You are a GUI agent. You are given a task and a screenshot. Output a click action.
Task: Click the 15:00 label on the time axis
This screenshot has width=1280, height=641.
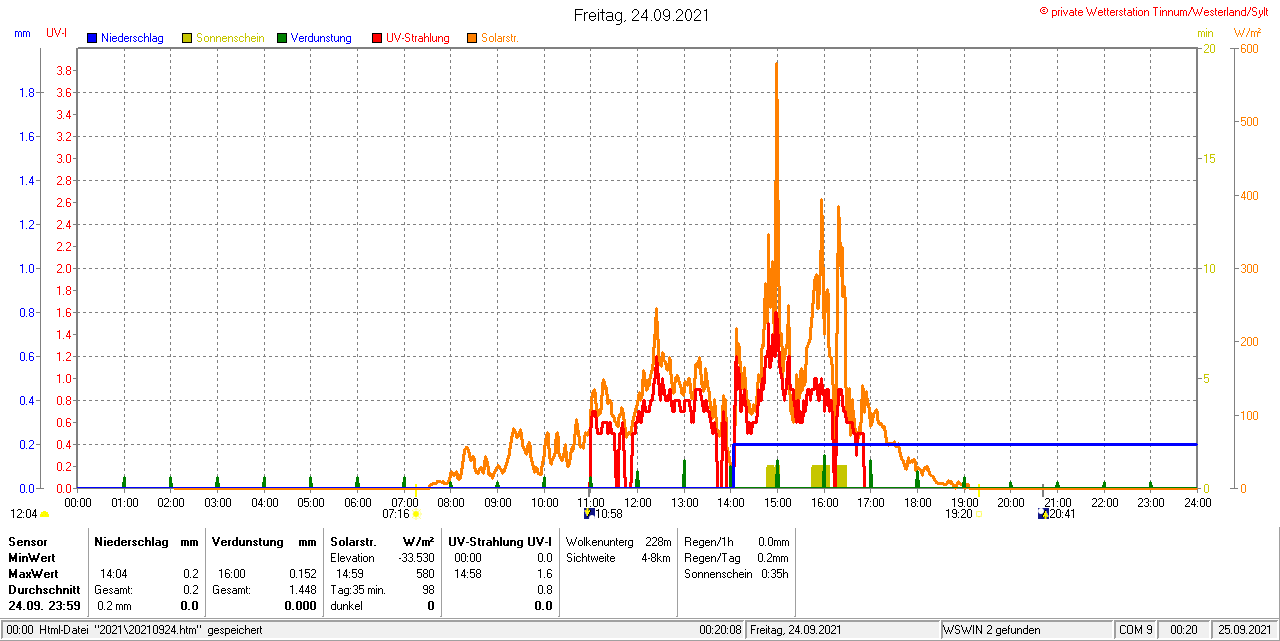tap(778, 502)
